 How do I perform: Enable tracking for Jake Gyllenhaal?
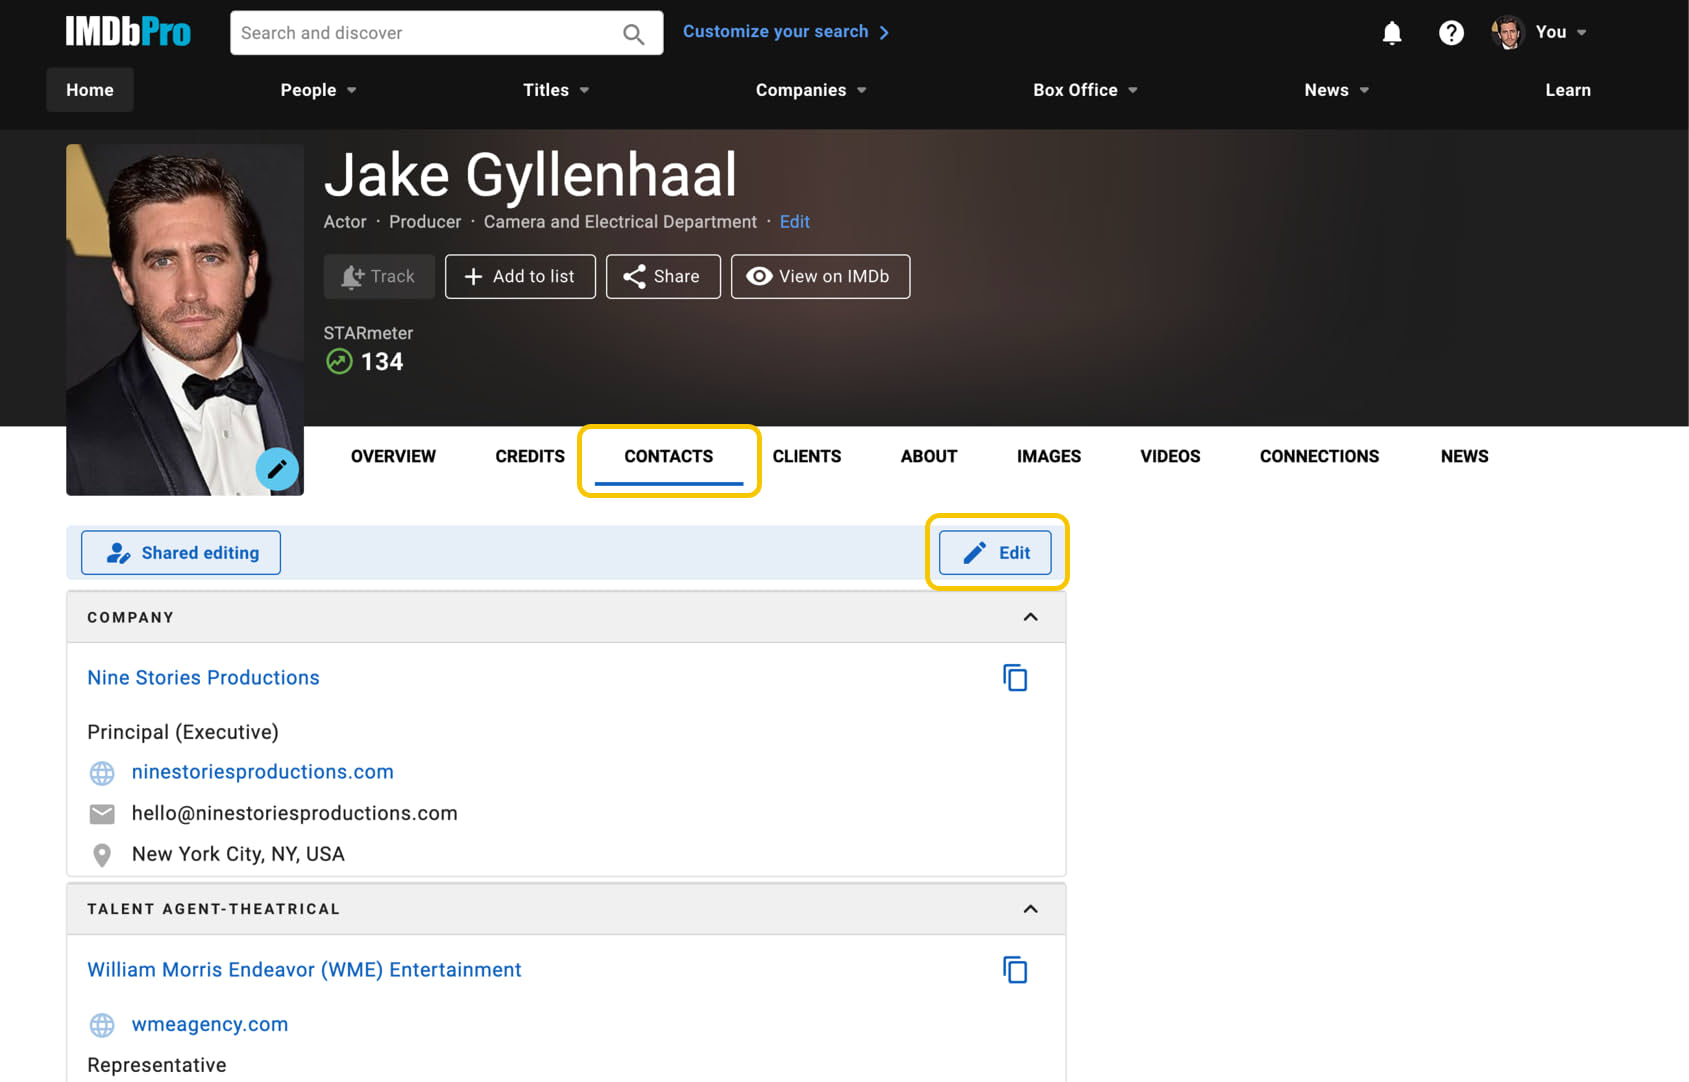(379, 276)
